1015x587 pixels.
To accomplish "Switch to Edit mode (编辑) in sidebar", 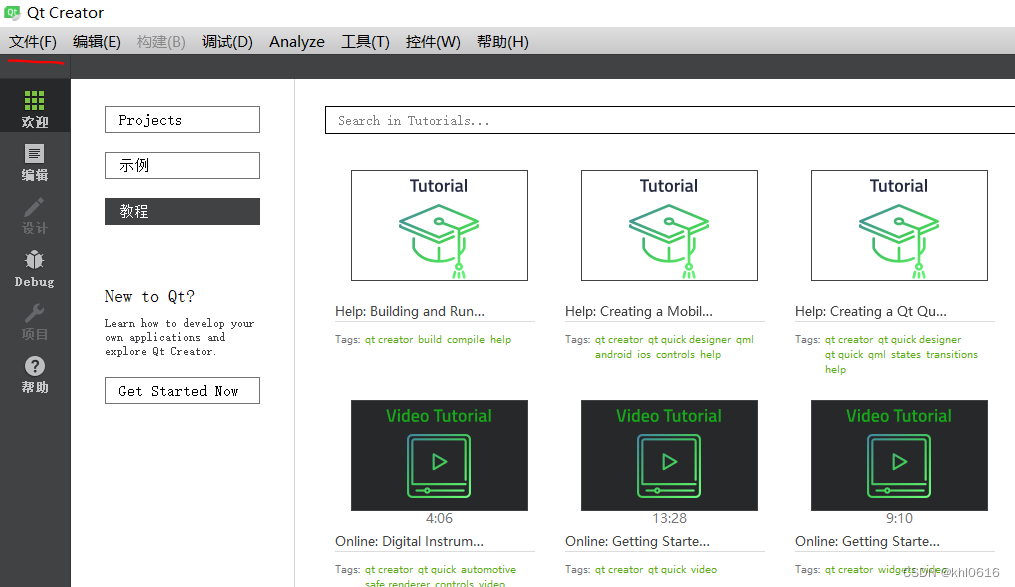I will pyautogui.click(x=35, y=162).
